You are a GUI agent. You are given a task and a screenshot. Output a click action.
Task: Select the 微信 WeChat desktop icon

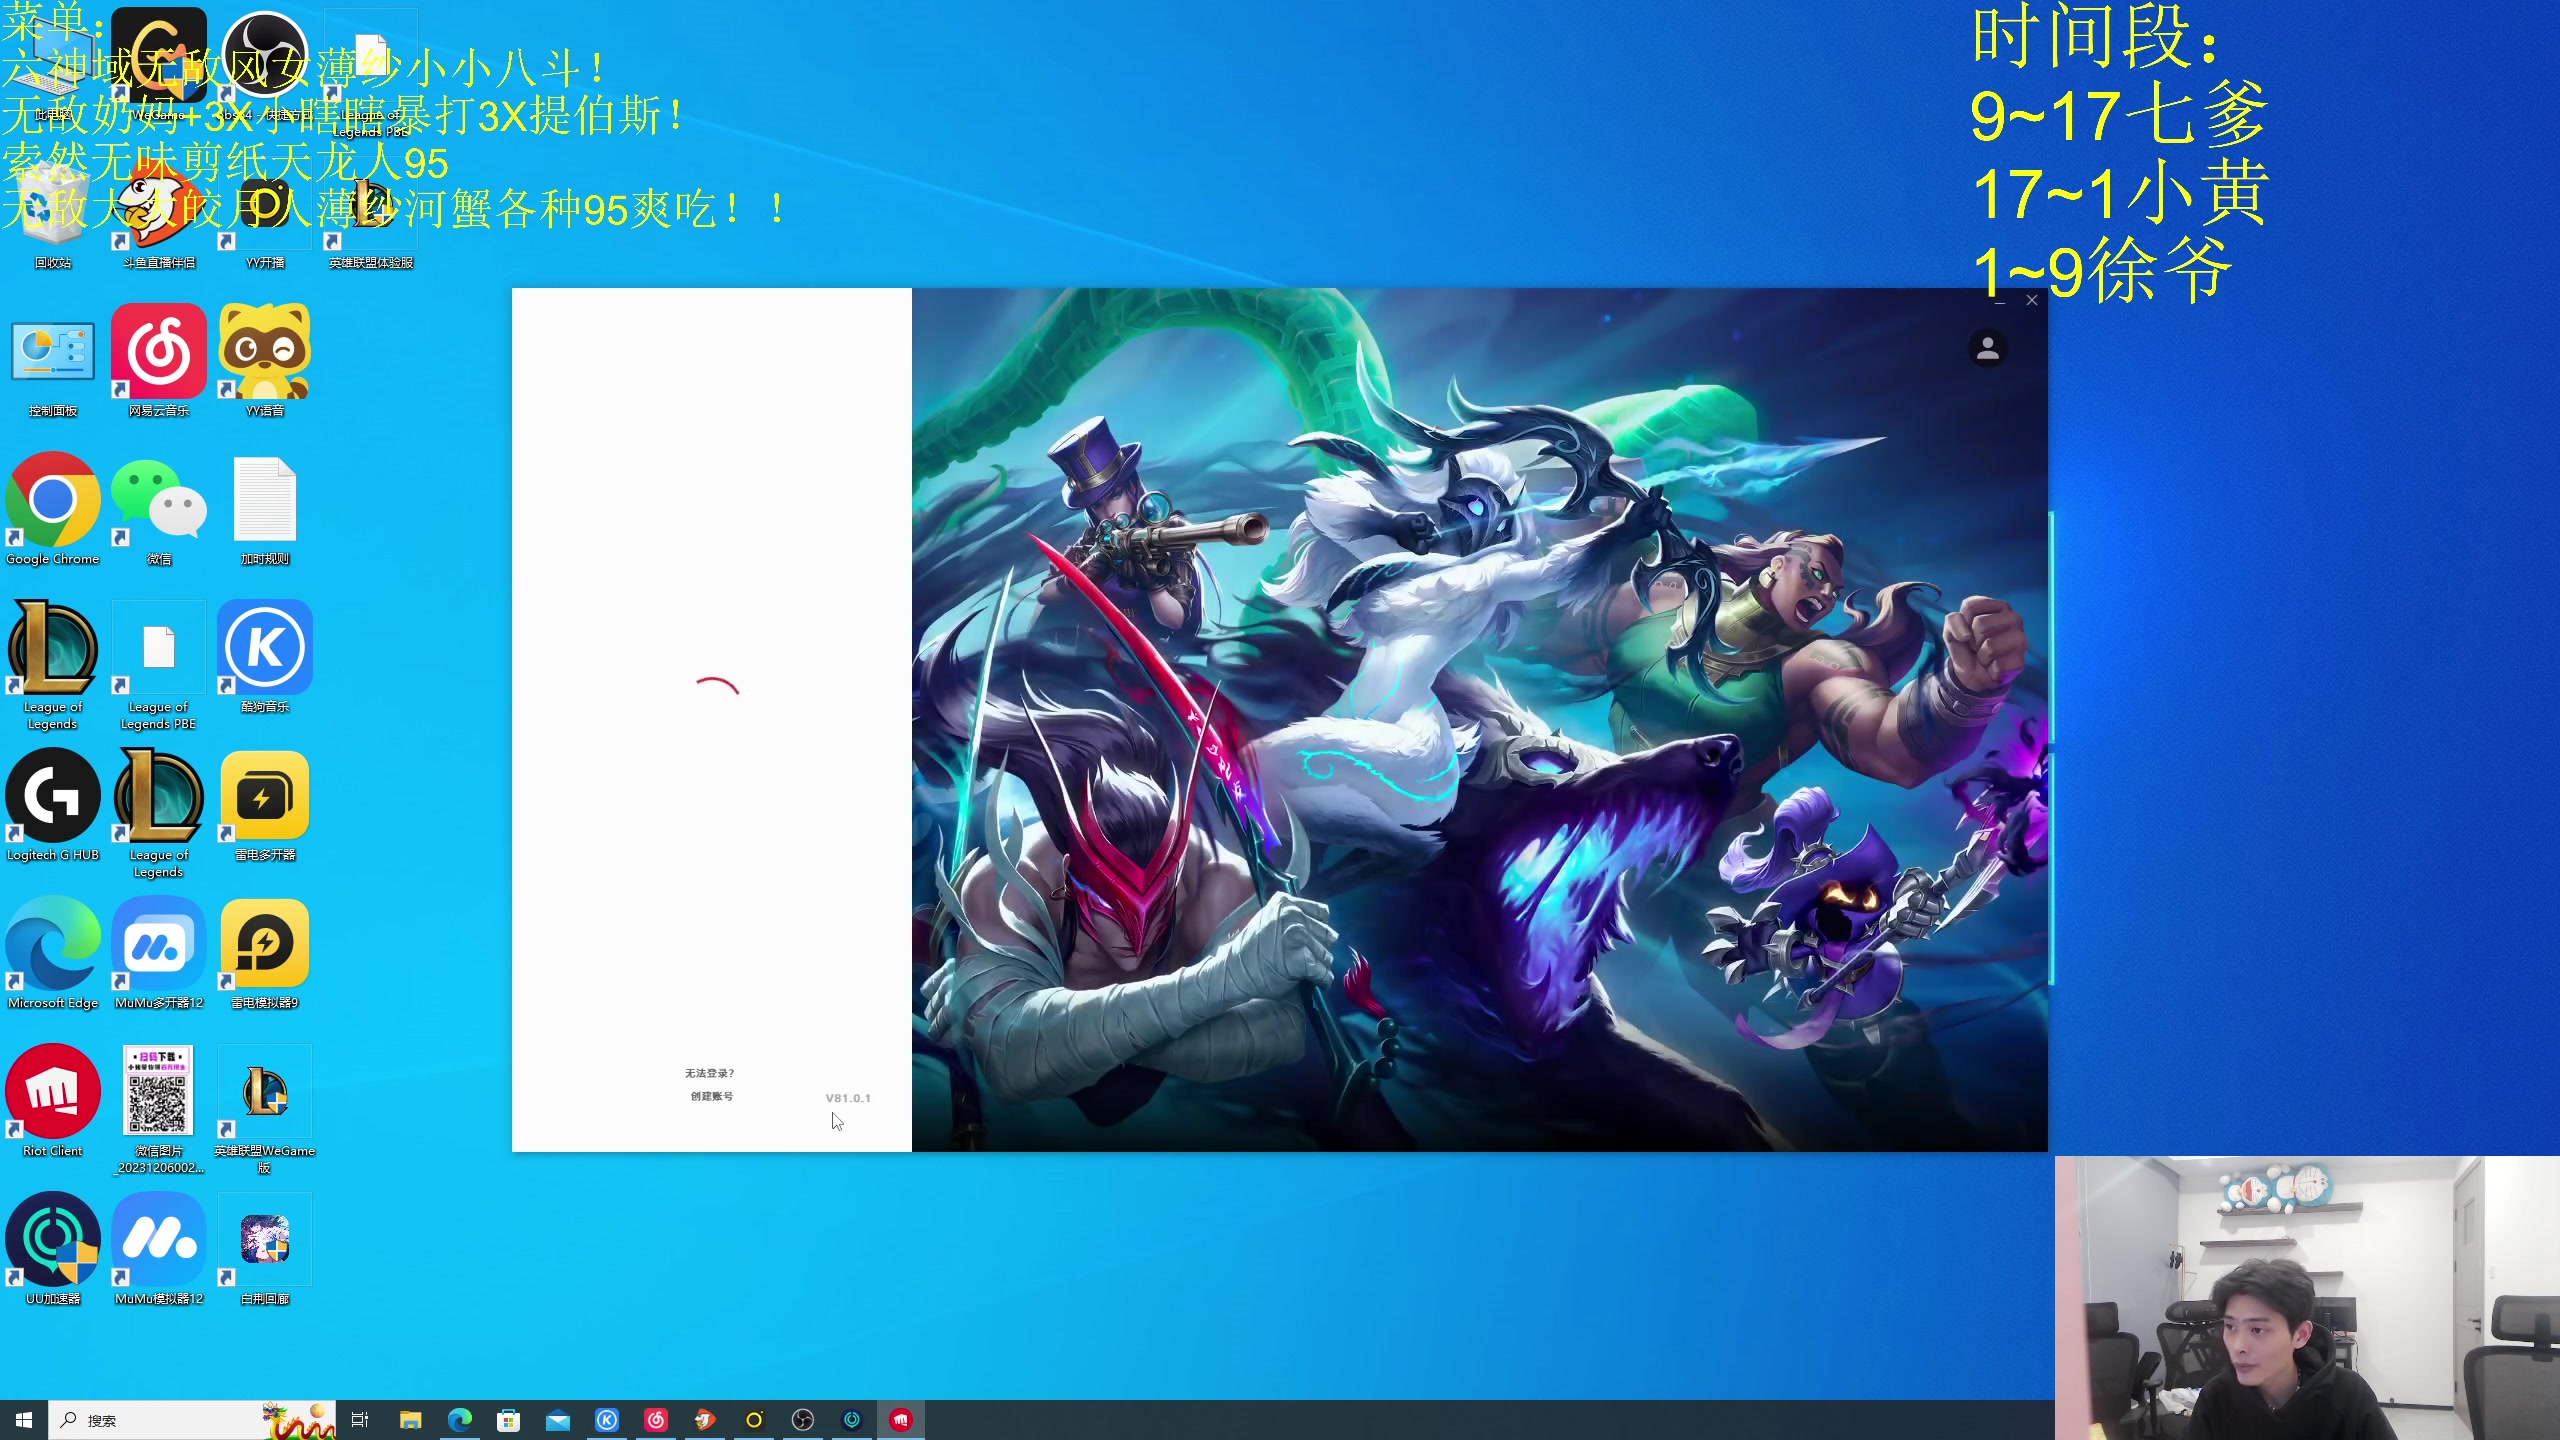point(159,510)
